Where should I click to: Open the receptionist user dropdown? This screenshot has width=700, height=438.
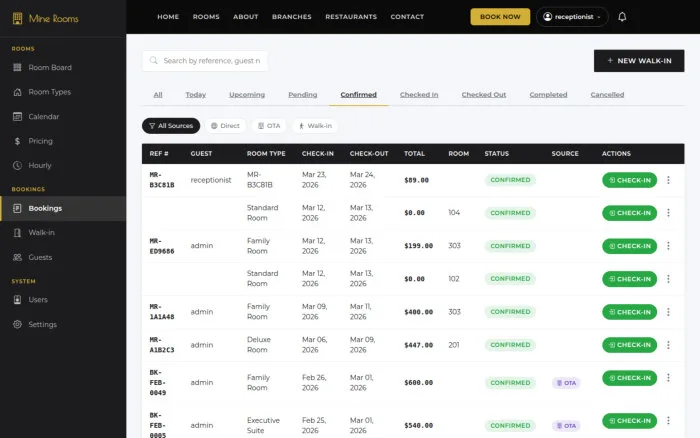[572, 17]
